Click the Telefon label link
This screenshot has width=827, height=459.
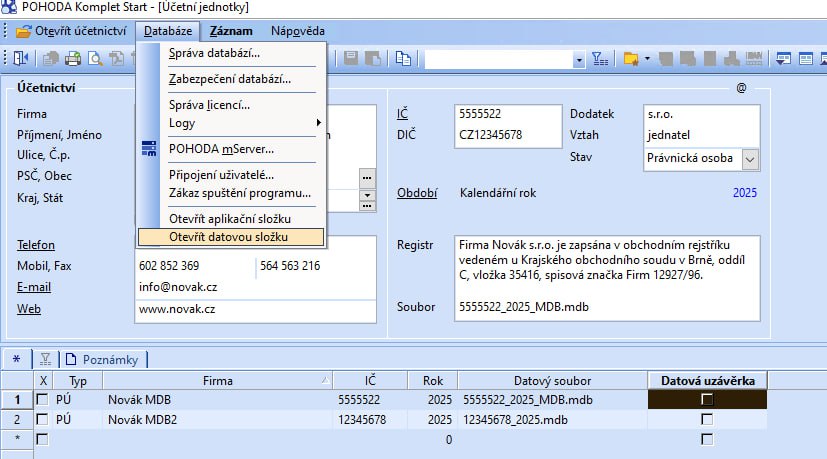36,245
